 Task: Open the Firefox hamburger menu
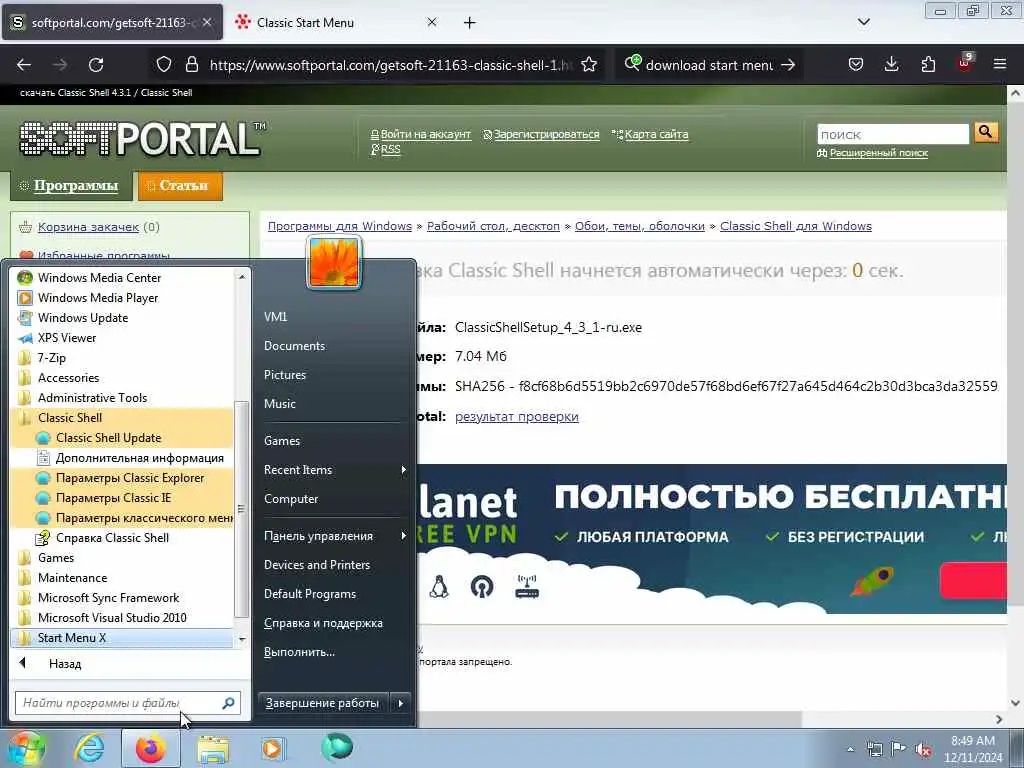tap(1000, 64)
